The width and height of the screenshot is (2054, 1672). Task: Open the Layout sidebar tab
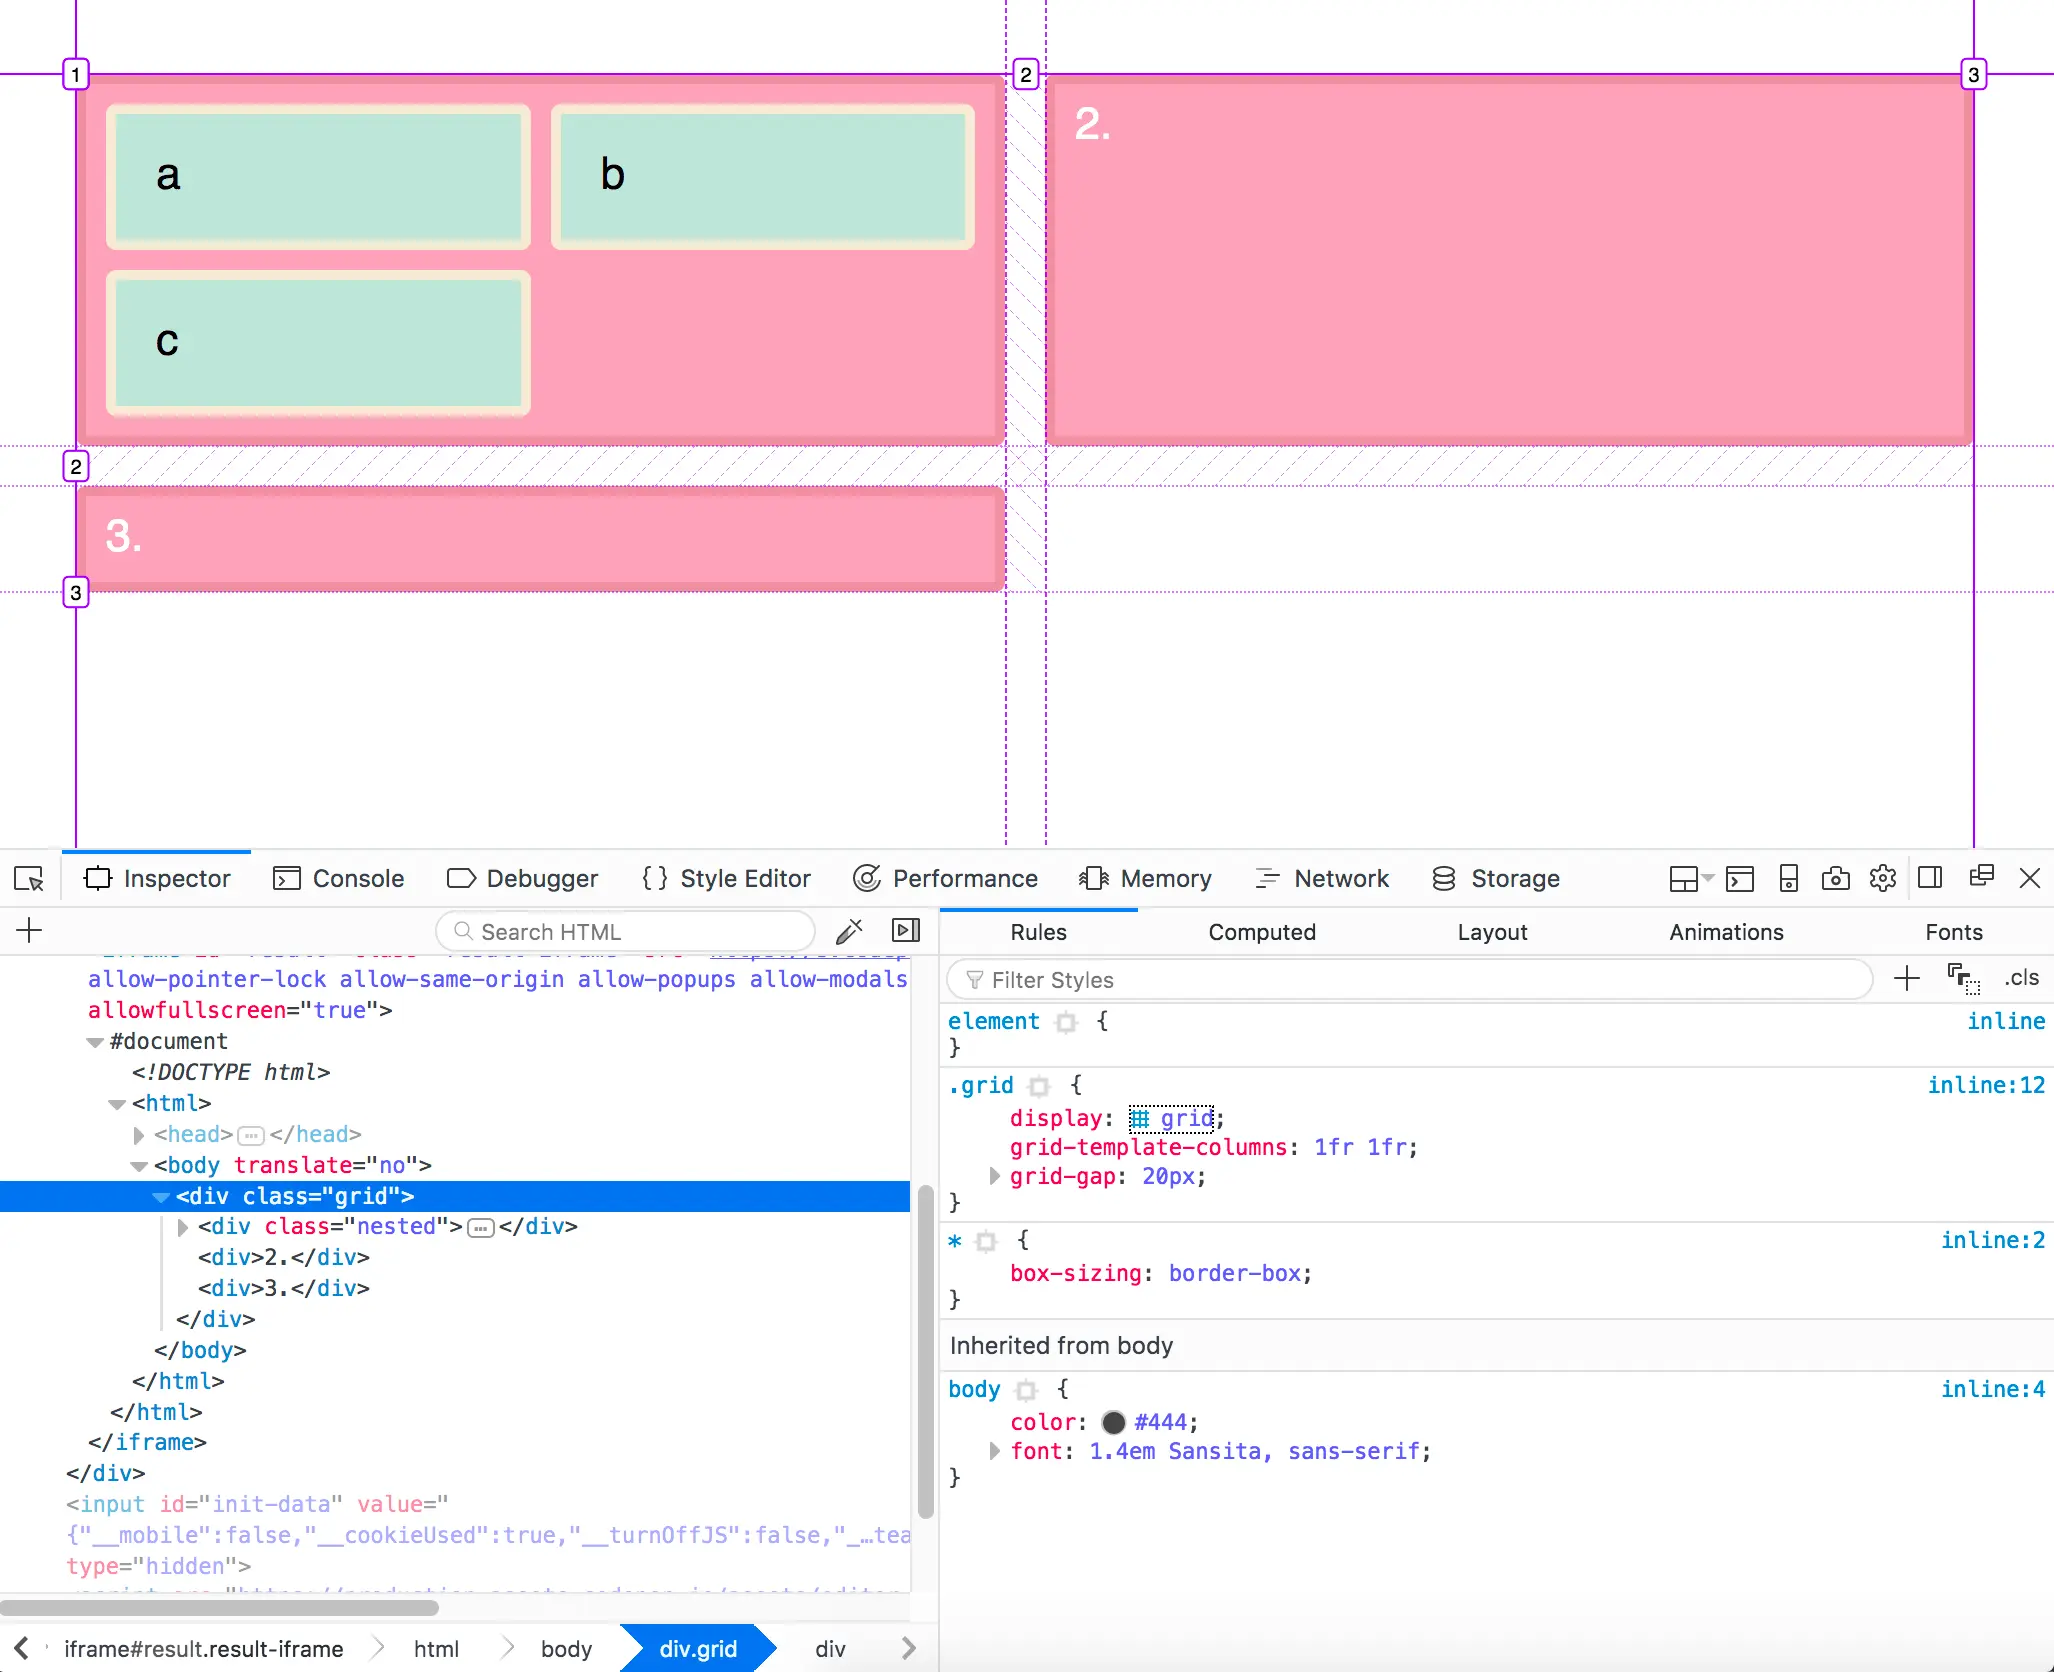click(x=1491, y=932)
